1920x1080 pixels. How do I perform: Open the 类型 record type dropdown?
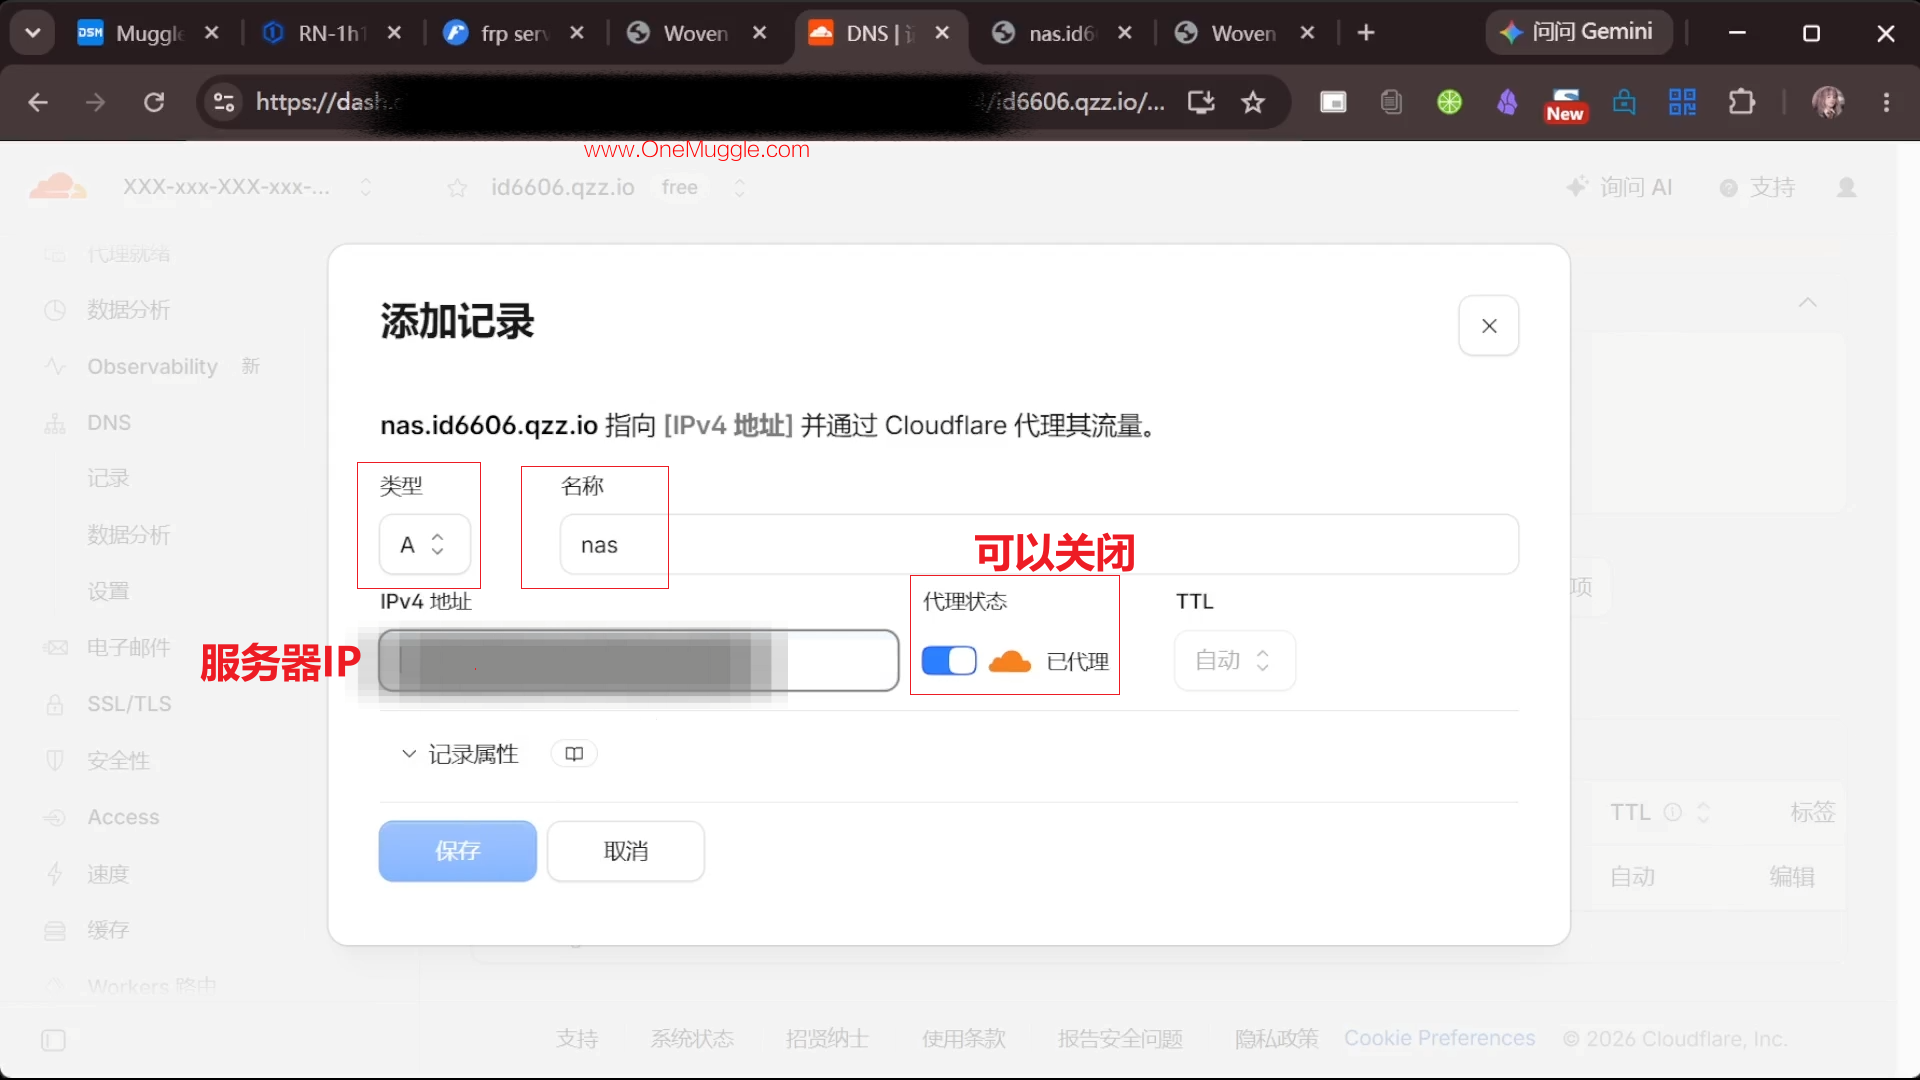tap(424, 545)
